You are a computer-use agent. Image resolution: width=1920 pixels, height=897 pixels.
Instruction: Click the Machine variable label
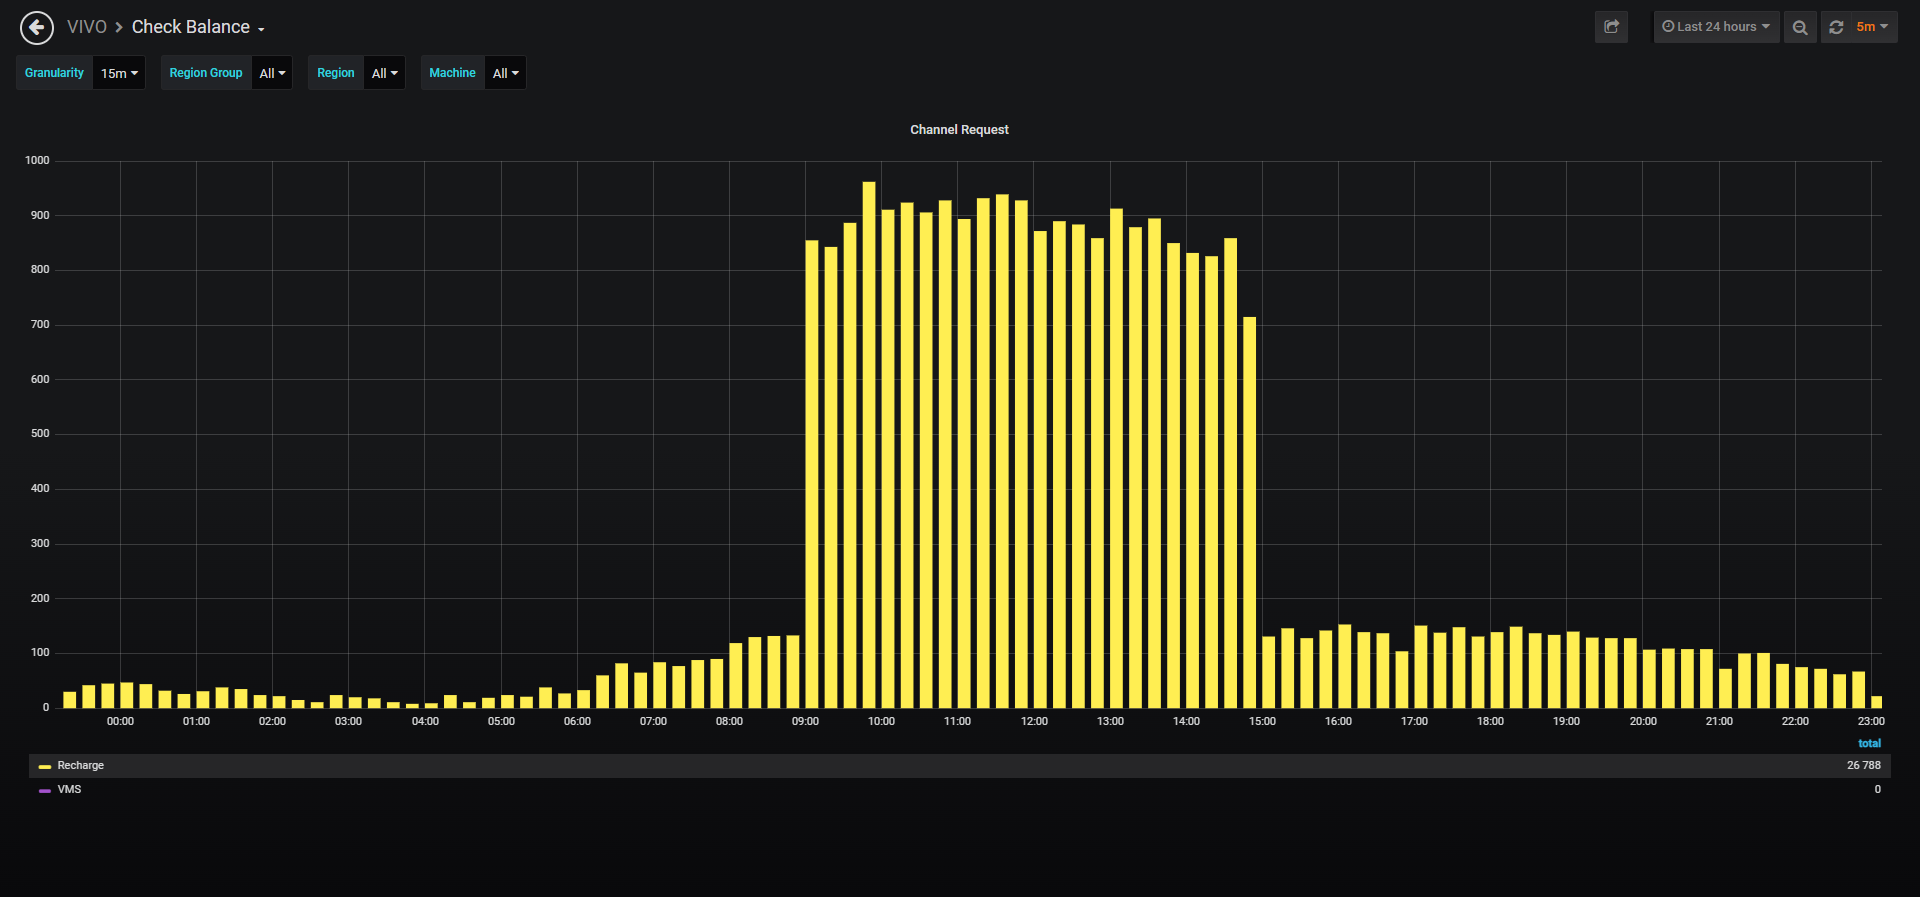(x=452, y=73)
